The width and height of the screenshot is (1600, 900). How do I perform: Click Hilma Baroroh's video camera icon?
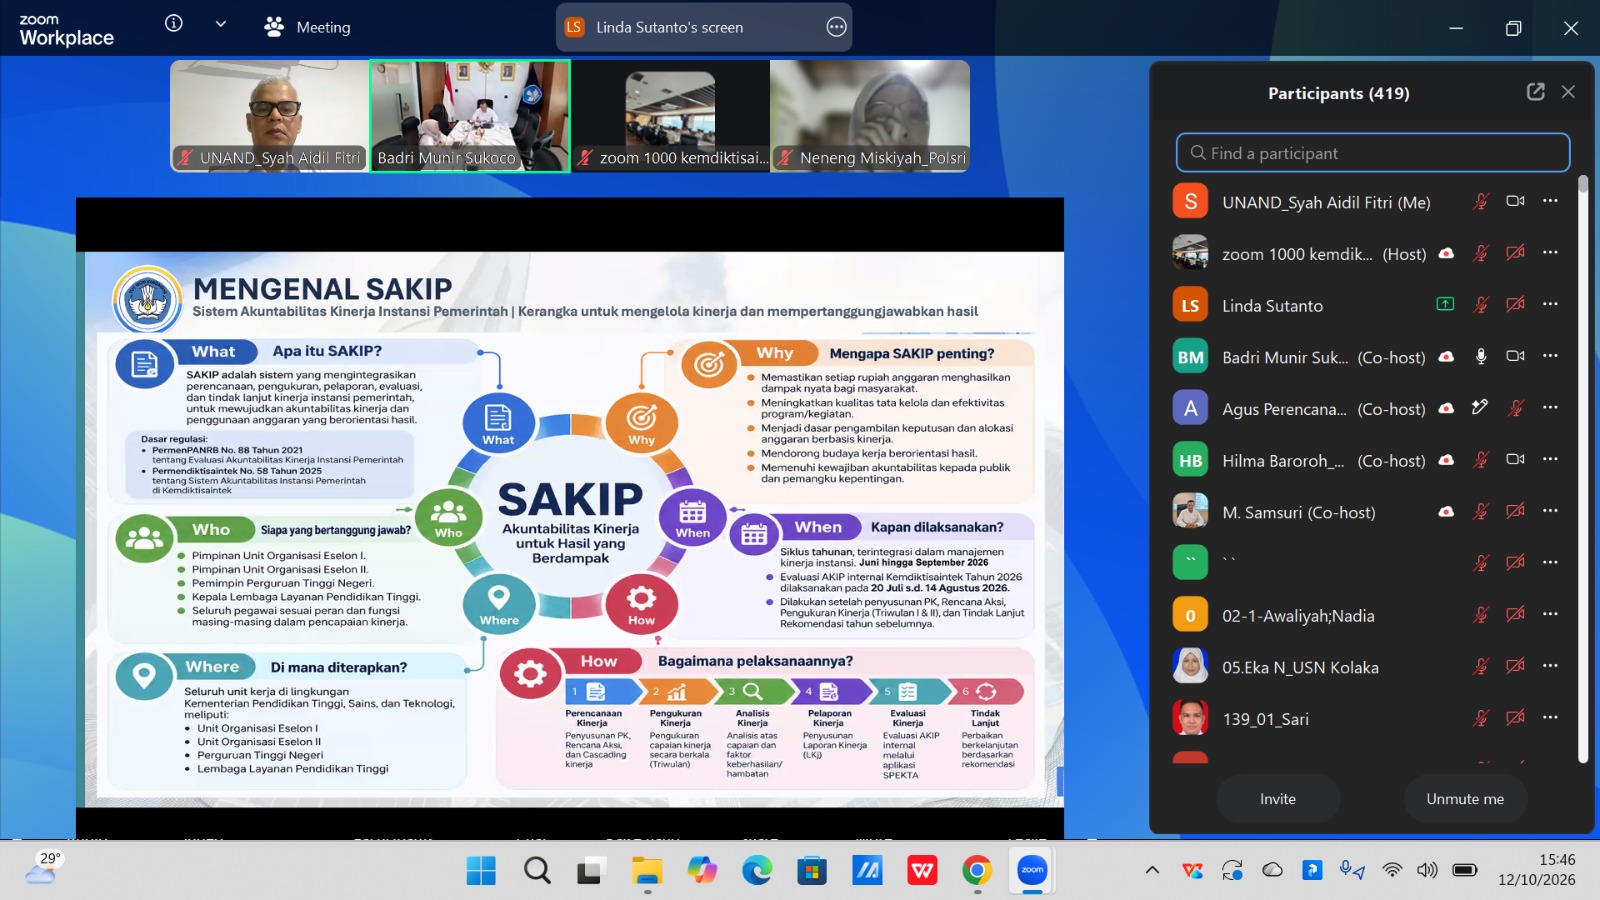[1516, 459]
